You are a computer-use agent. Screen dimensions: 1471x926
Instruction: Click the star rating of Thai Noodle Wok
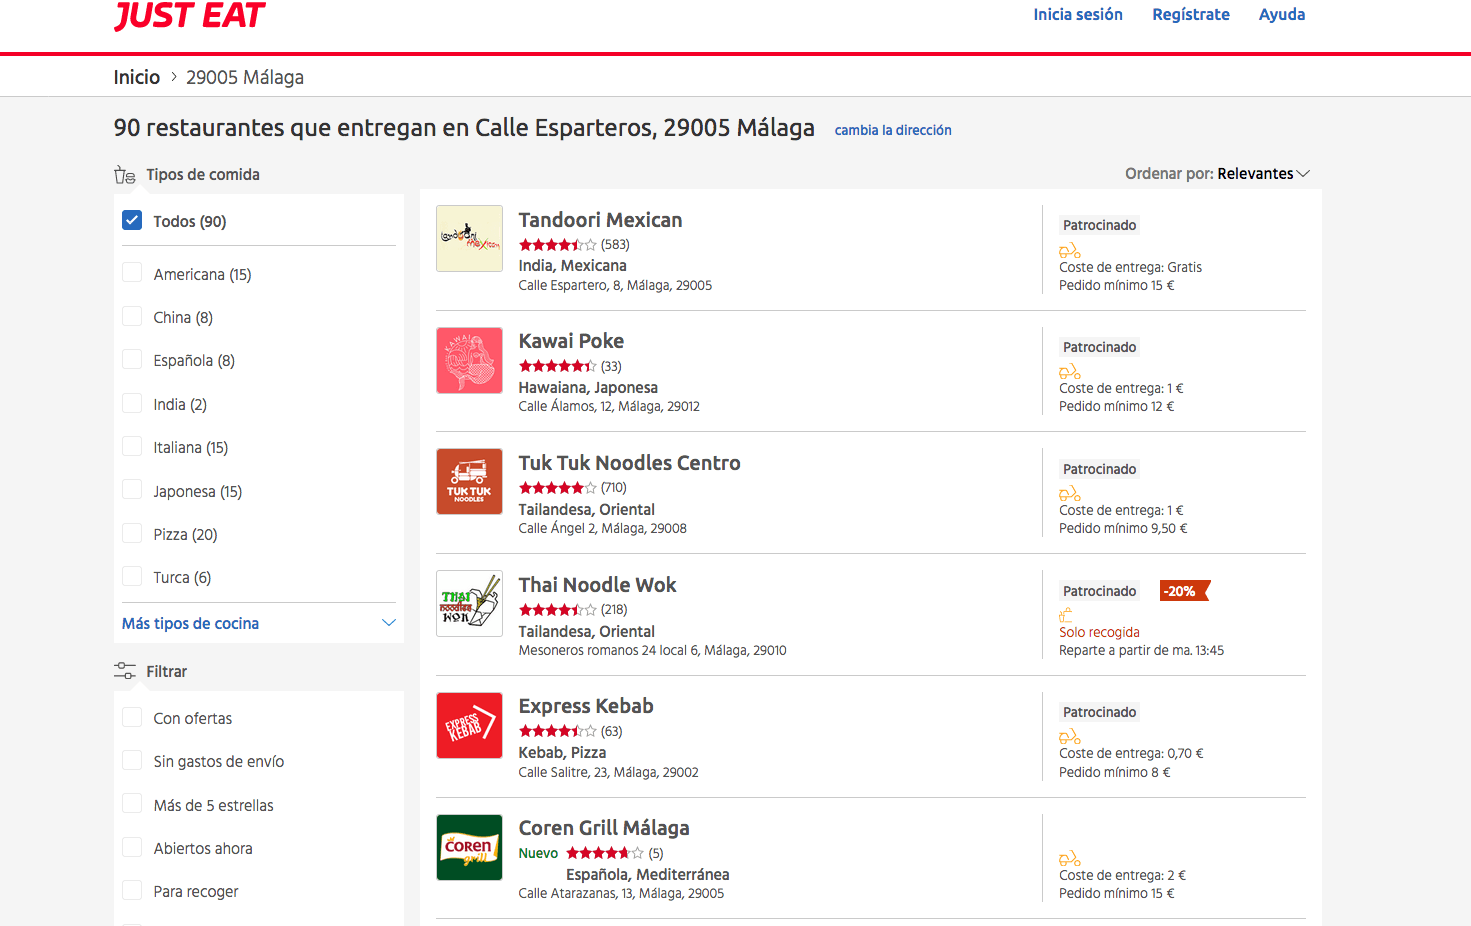tap(557, 610)
